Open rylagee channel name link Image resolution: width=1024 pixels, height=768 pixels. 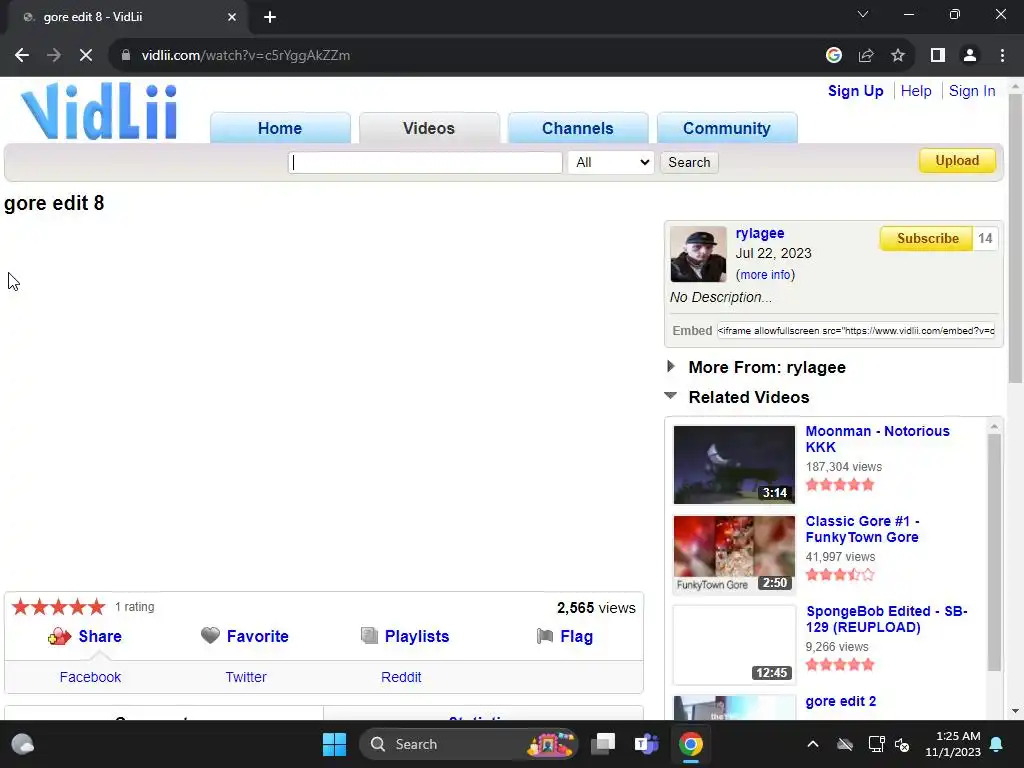pos(760,233)
